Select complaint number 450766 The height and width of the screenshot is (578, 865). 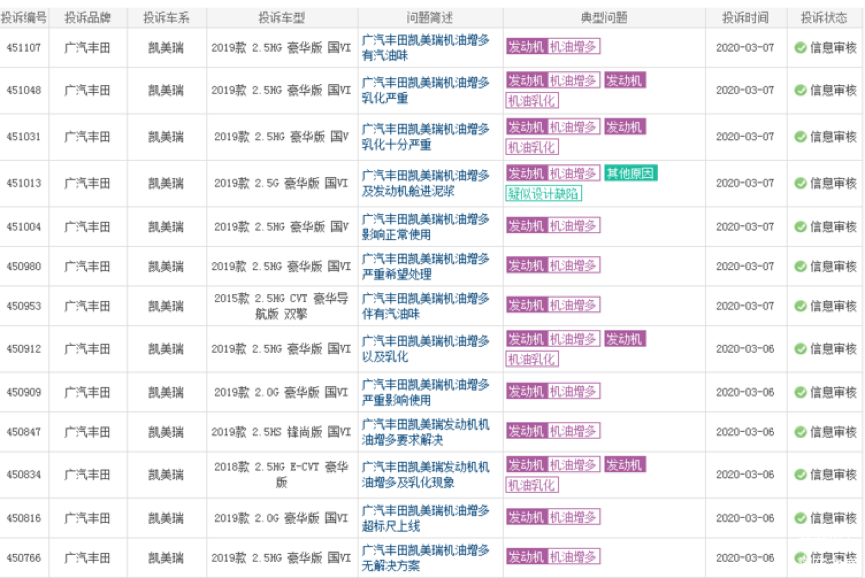24,558
